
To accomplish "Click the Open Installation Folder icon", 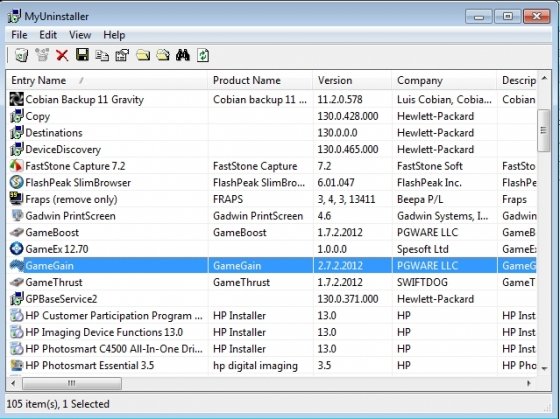I will click(143, 55).
